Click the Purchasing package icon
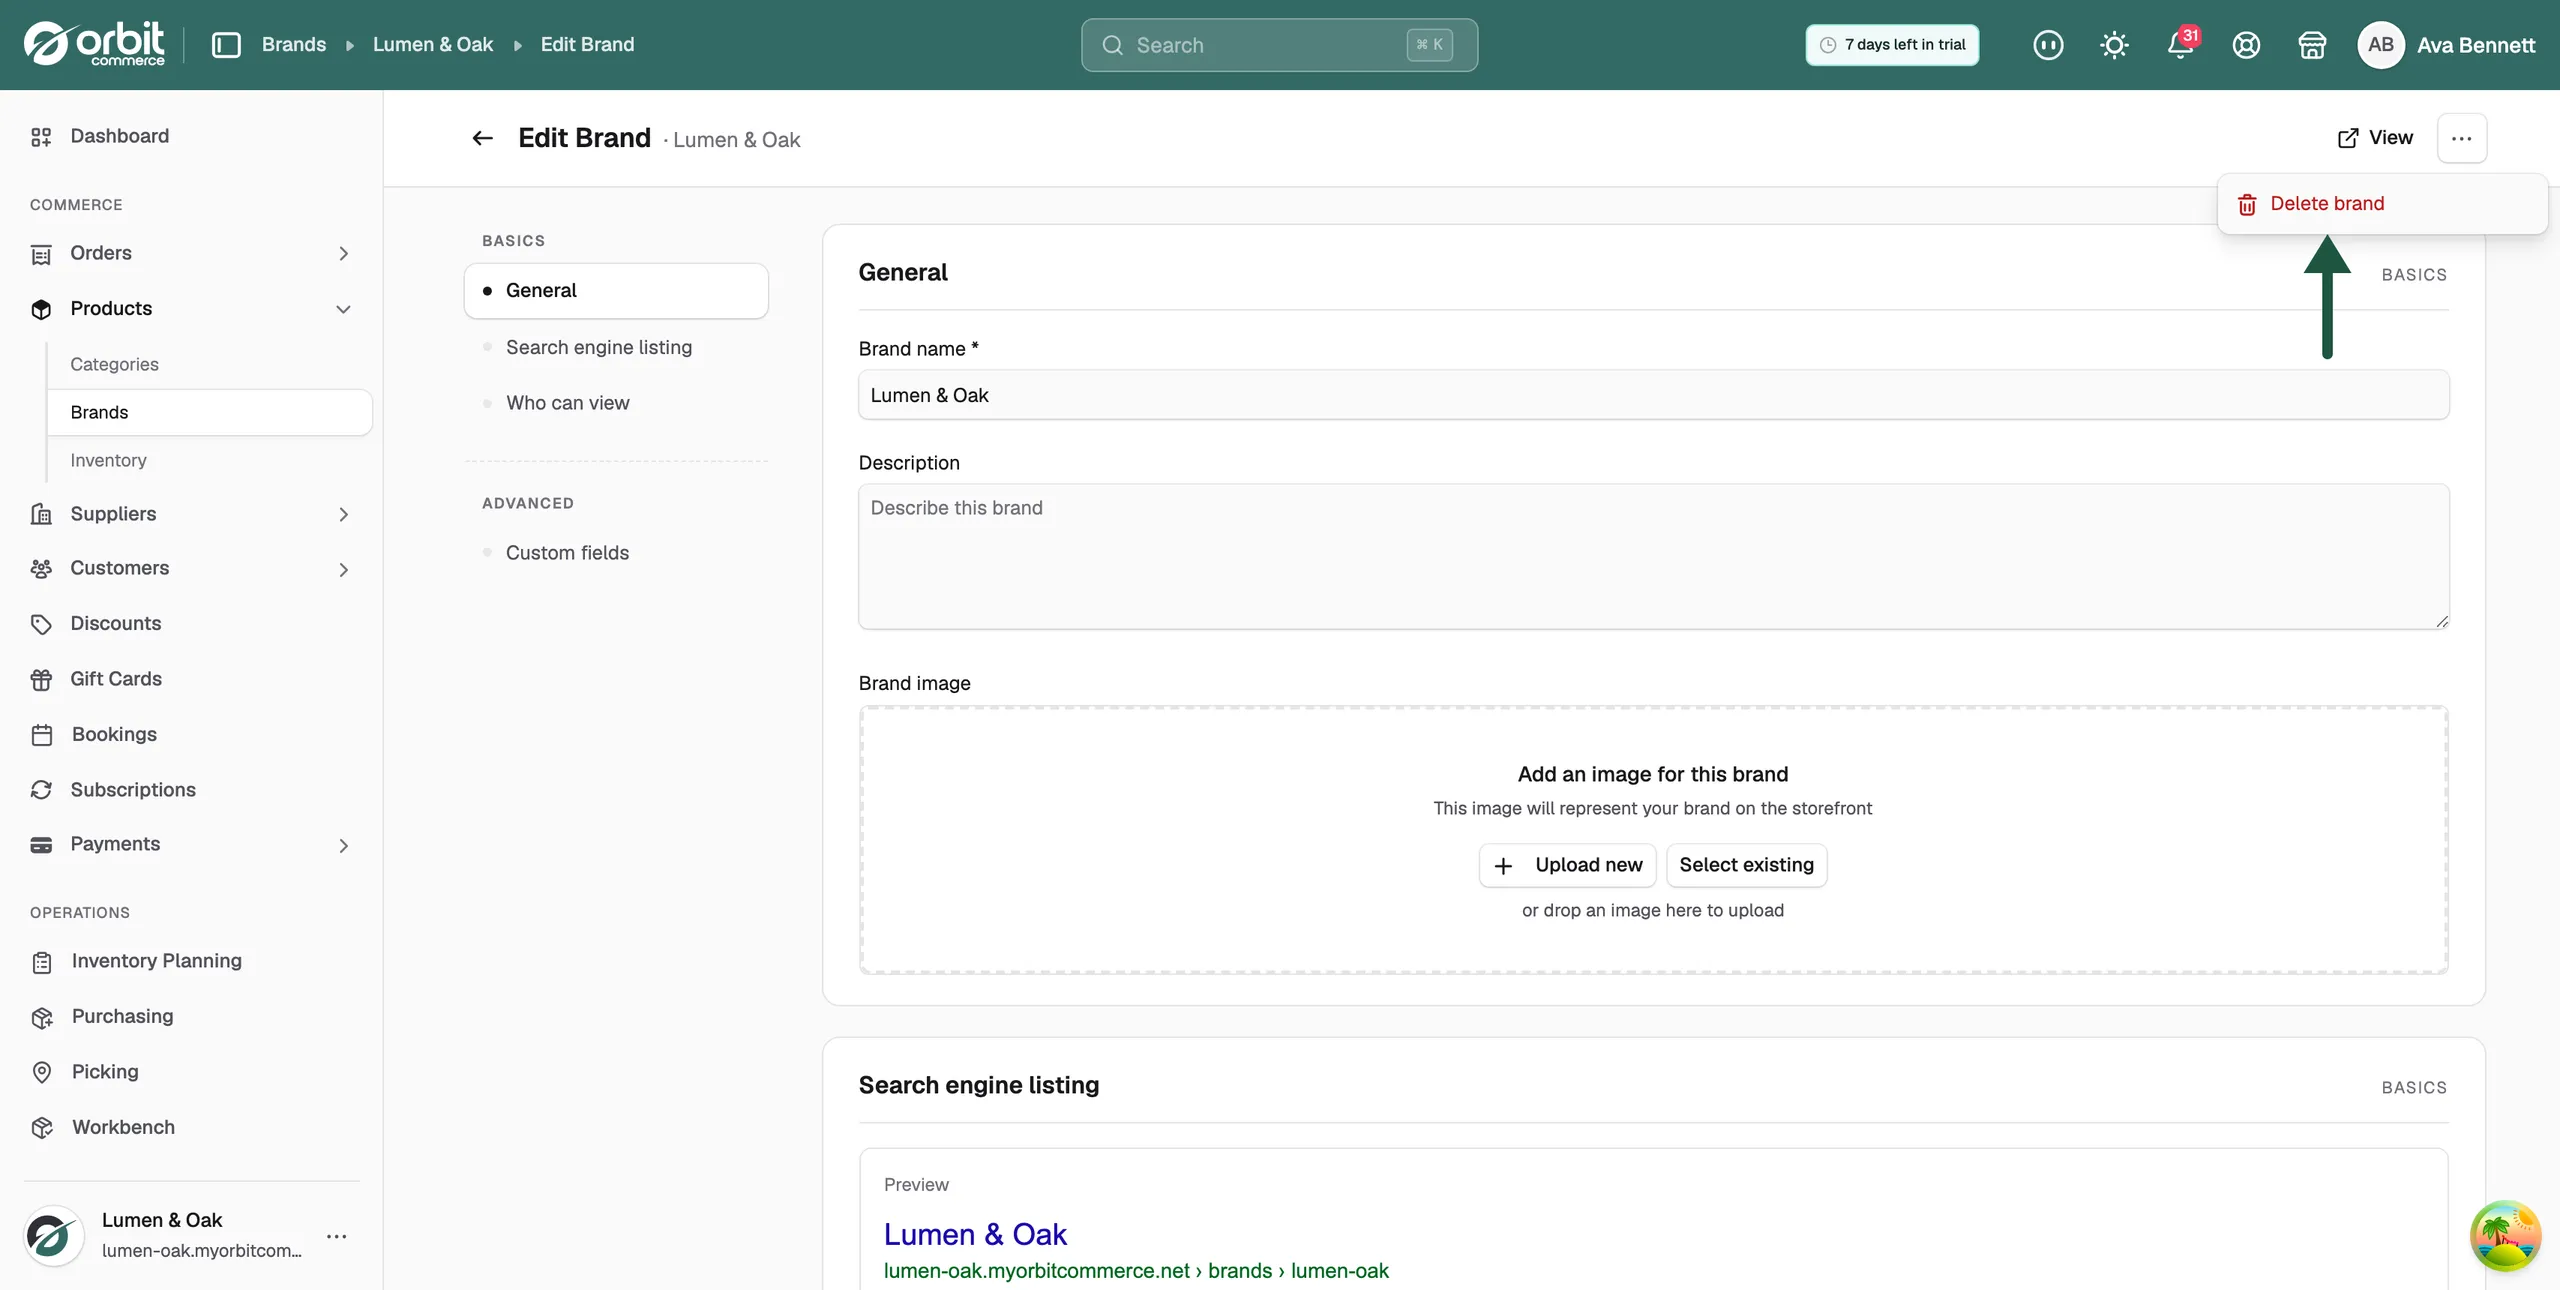Viewport: 2560px width, 1290px height. [x=41, y=1017]
